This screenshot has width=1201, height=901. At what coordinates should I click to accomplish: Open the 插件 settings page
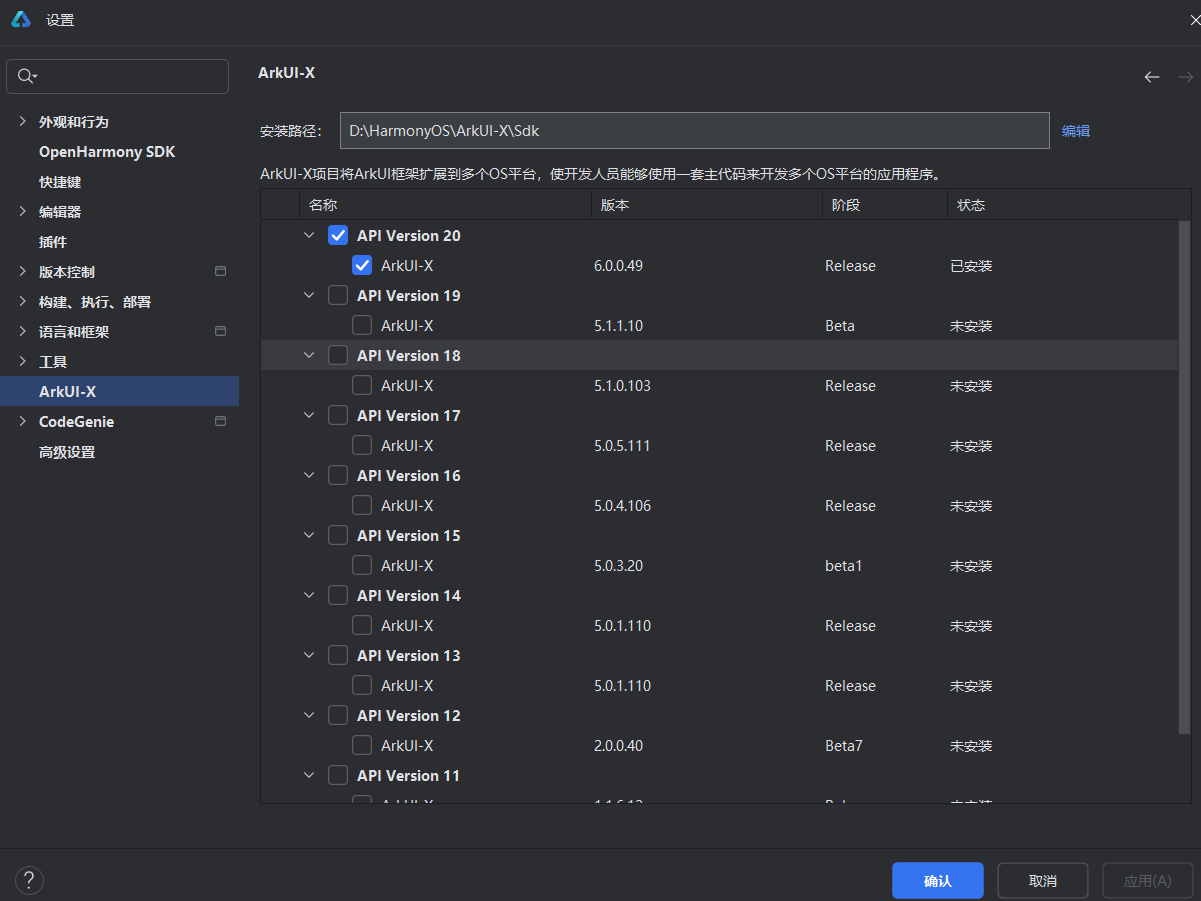coord(53,242)
